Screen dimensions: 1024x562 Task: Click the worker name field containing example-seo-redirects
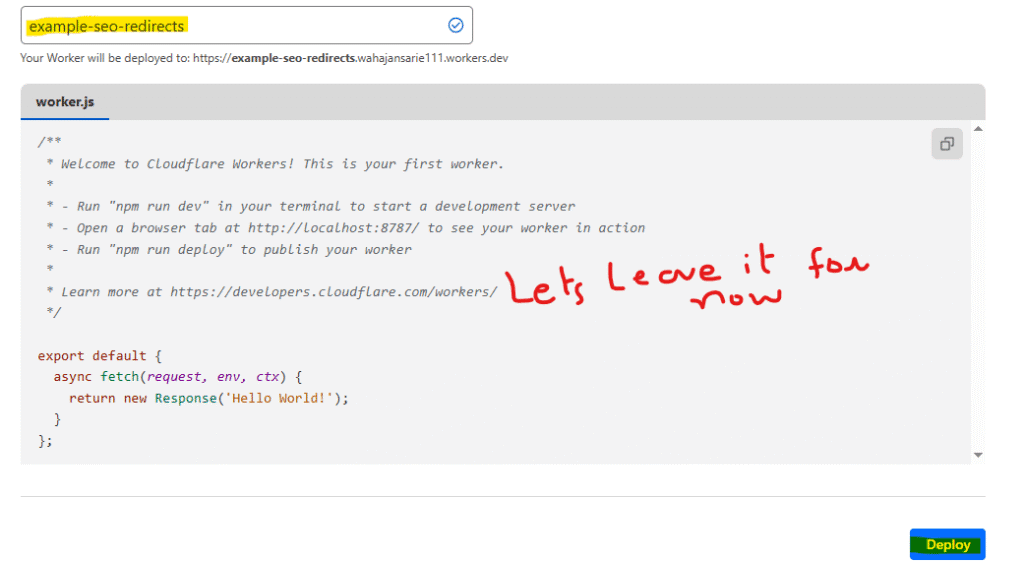[230, 26]
